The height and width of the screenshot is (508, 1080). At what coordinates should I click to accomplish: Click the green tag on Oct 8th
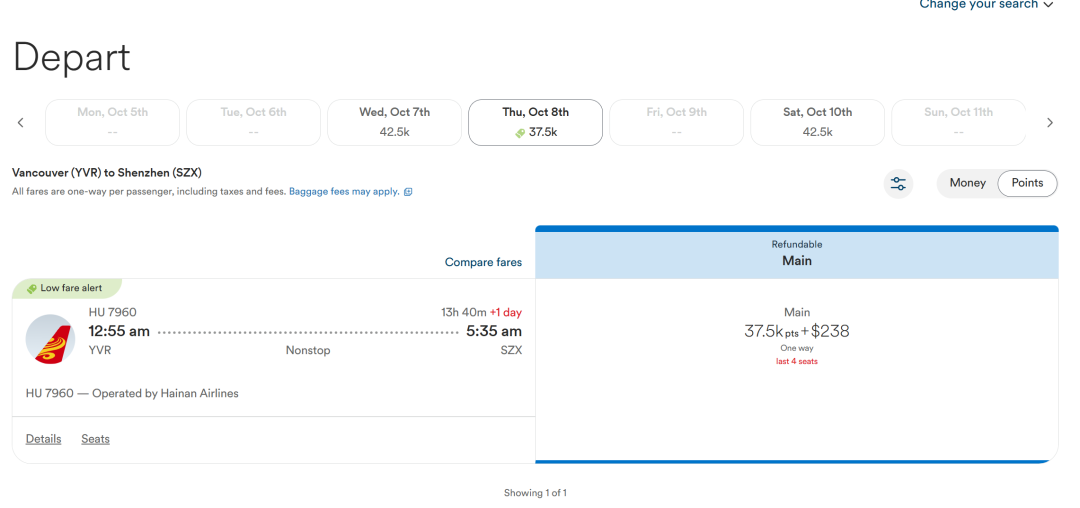click(520, 133)
